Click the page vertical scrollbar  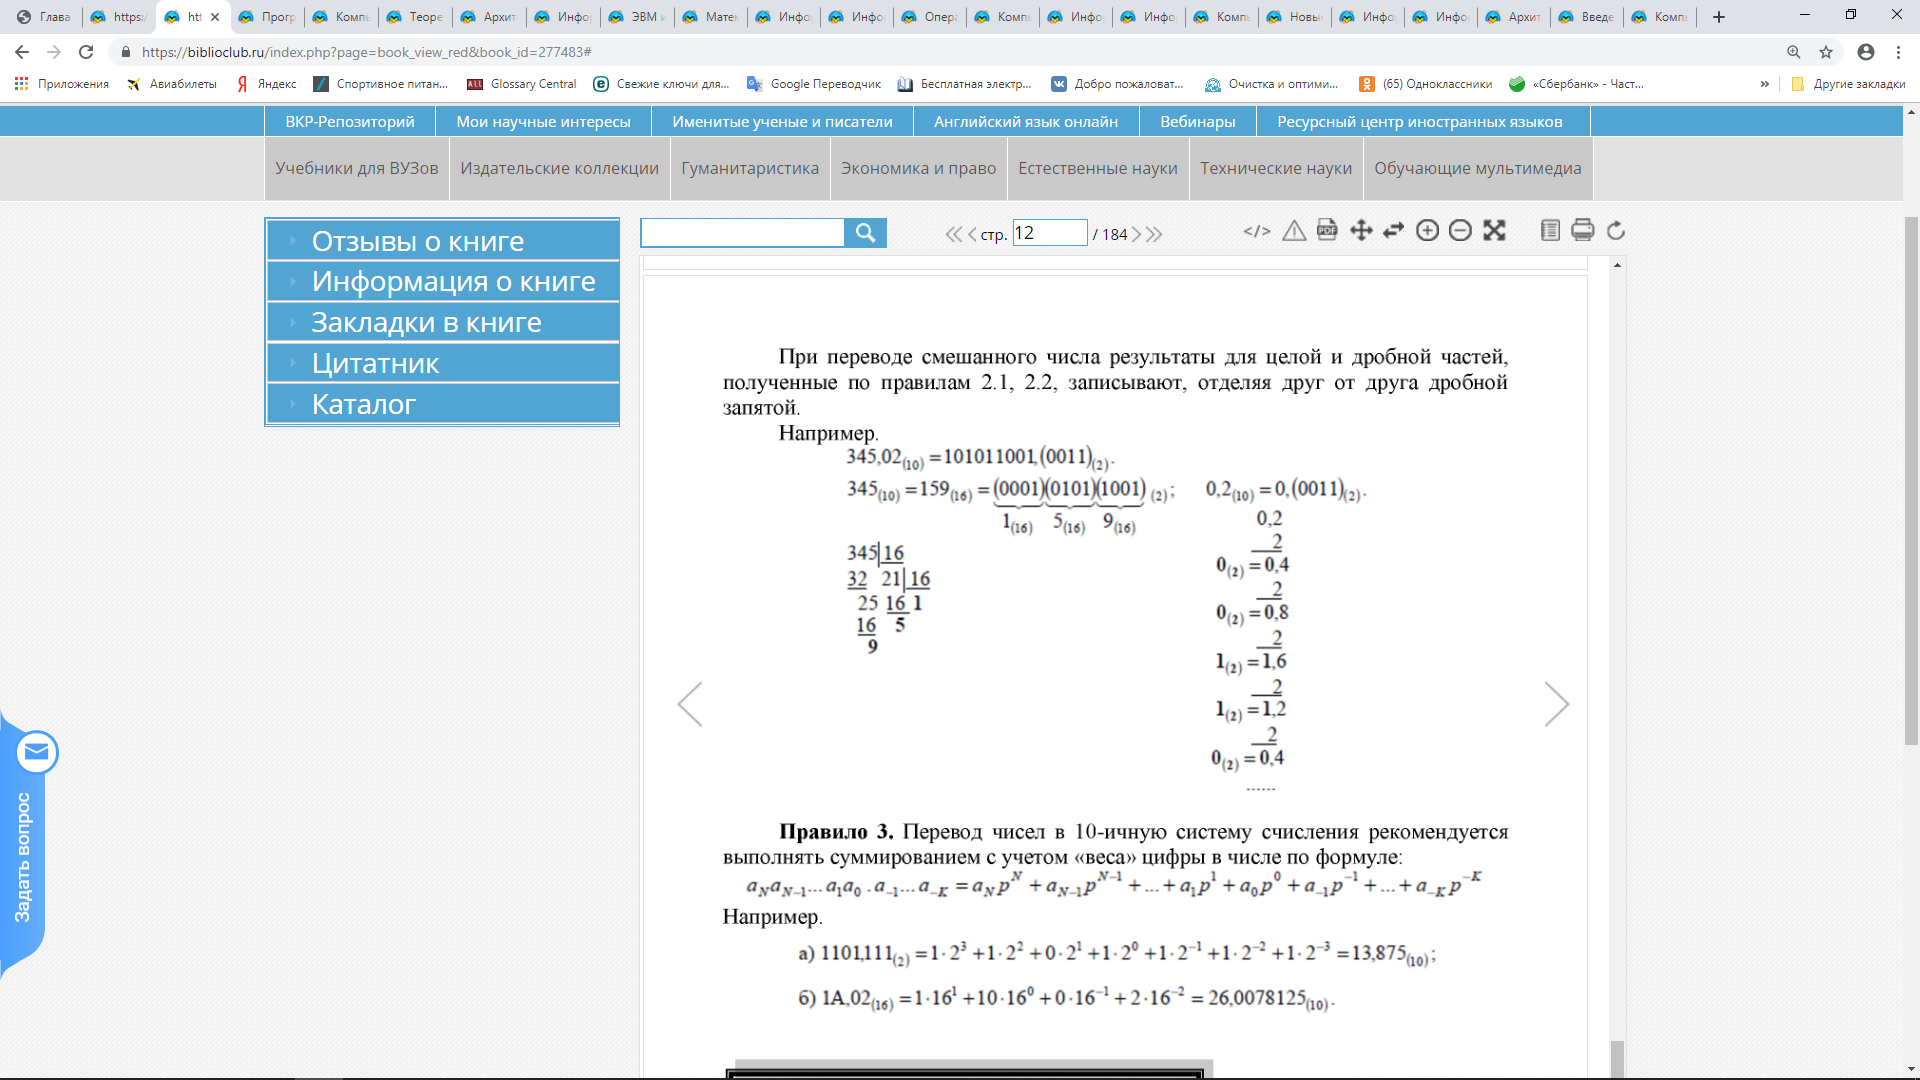[1911, 480]
